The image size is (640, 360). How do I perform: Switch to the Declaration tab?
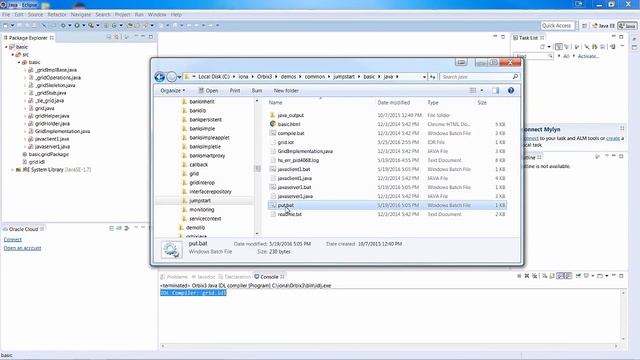pyautogui.click(x=235, y=277)
